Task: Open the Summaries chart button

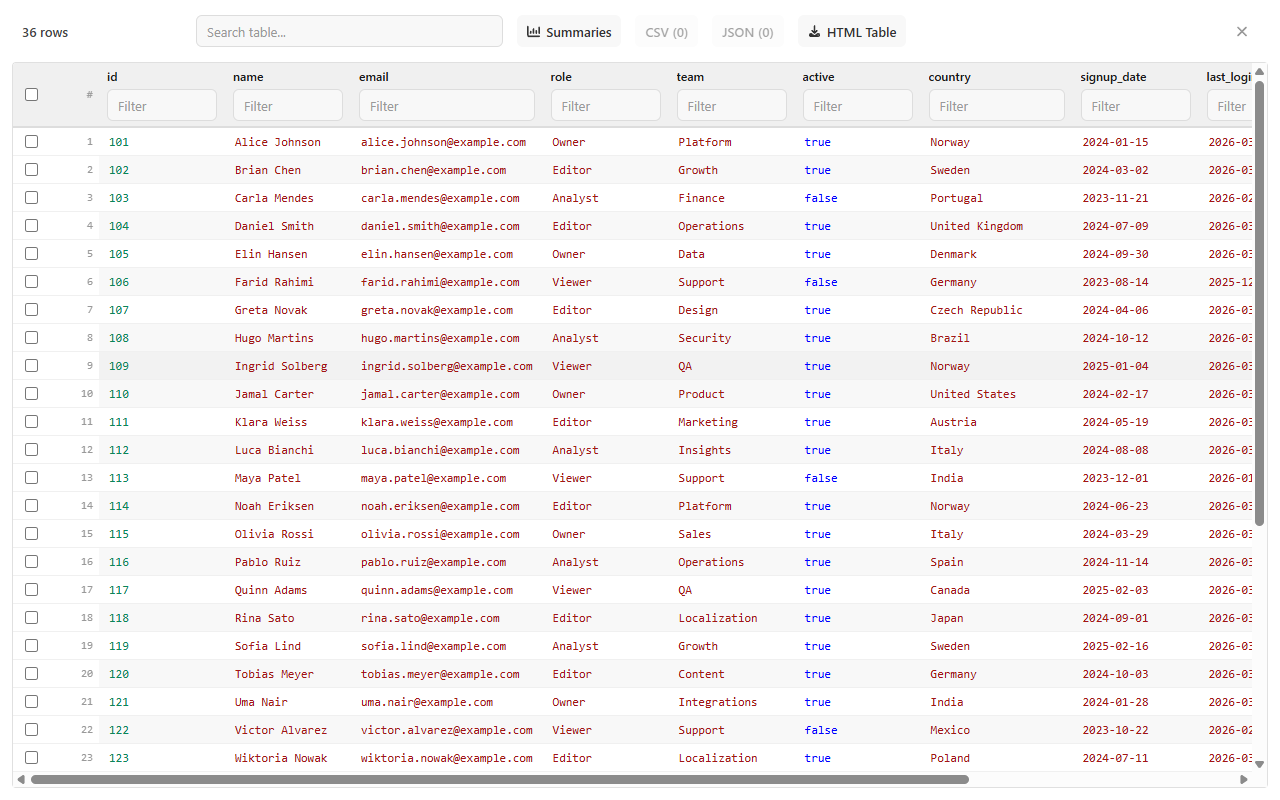Action: point(569,32)
